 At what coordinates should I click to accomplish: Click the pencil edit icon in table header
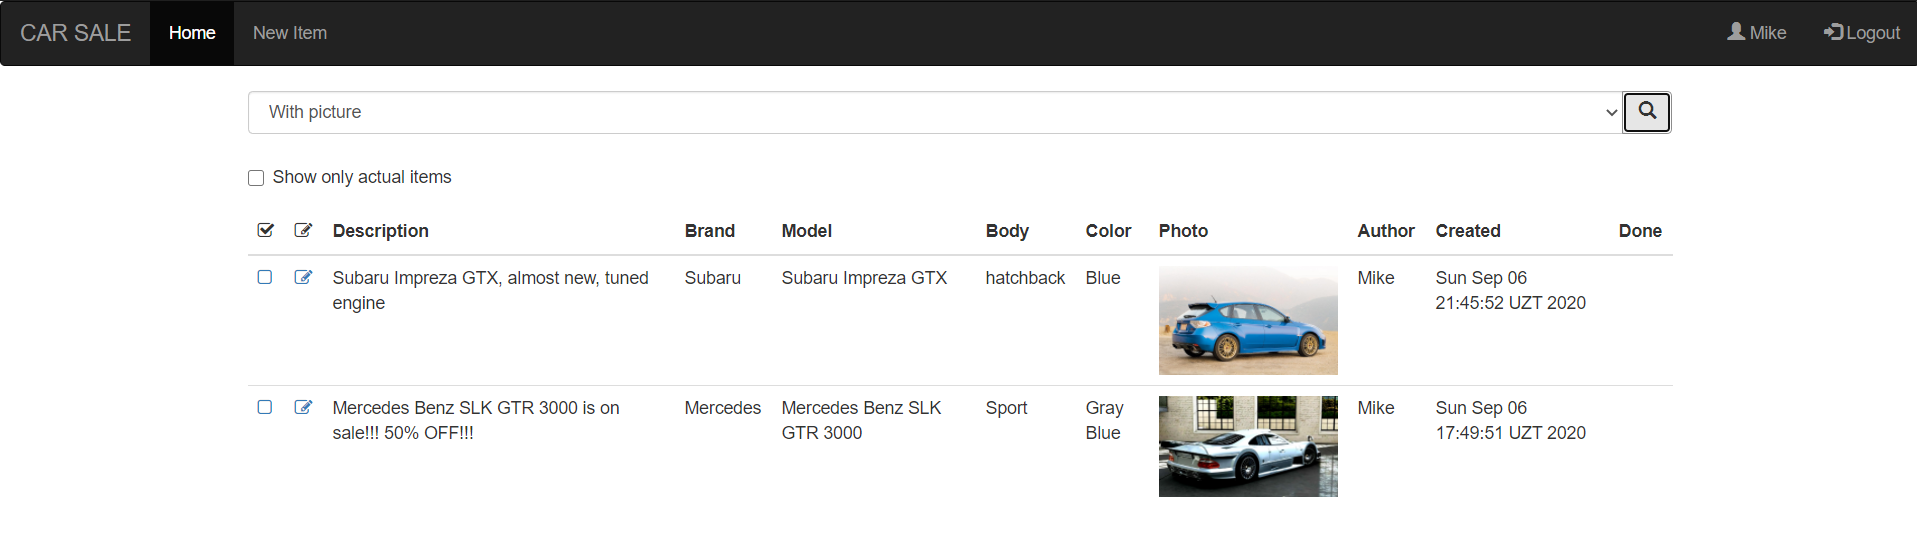pos(303,230)
